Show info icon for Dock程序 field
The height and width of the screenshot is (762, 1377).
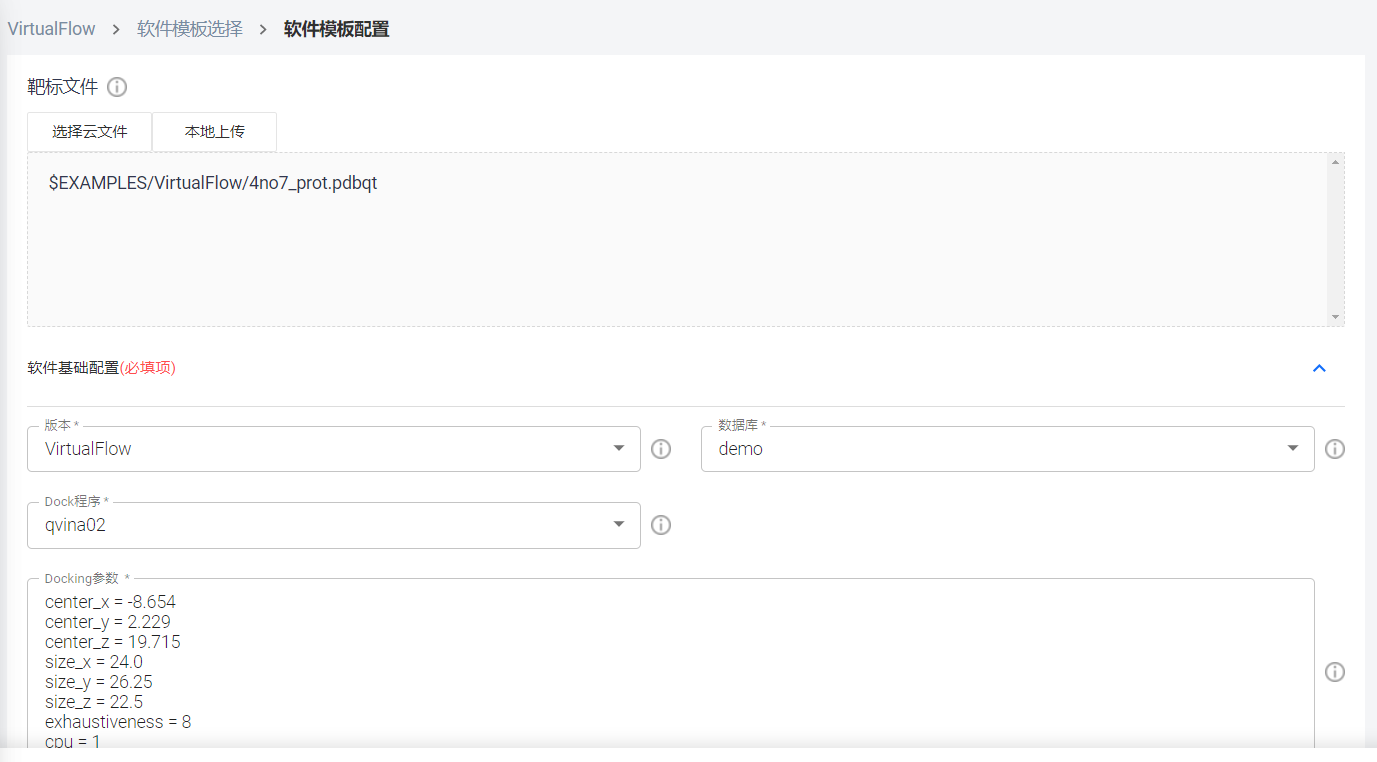tap(661, 525)
